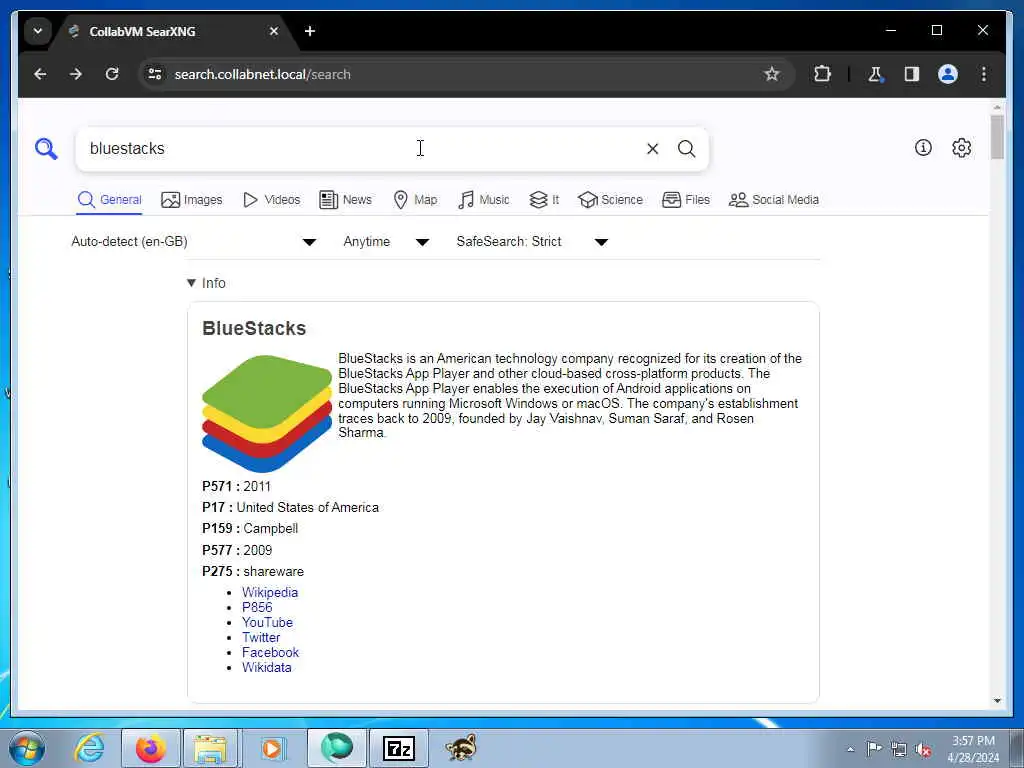The image size is (1024, 768).
Task: Click the scrollbar down arrow
Action: tap(997, 701)
